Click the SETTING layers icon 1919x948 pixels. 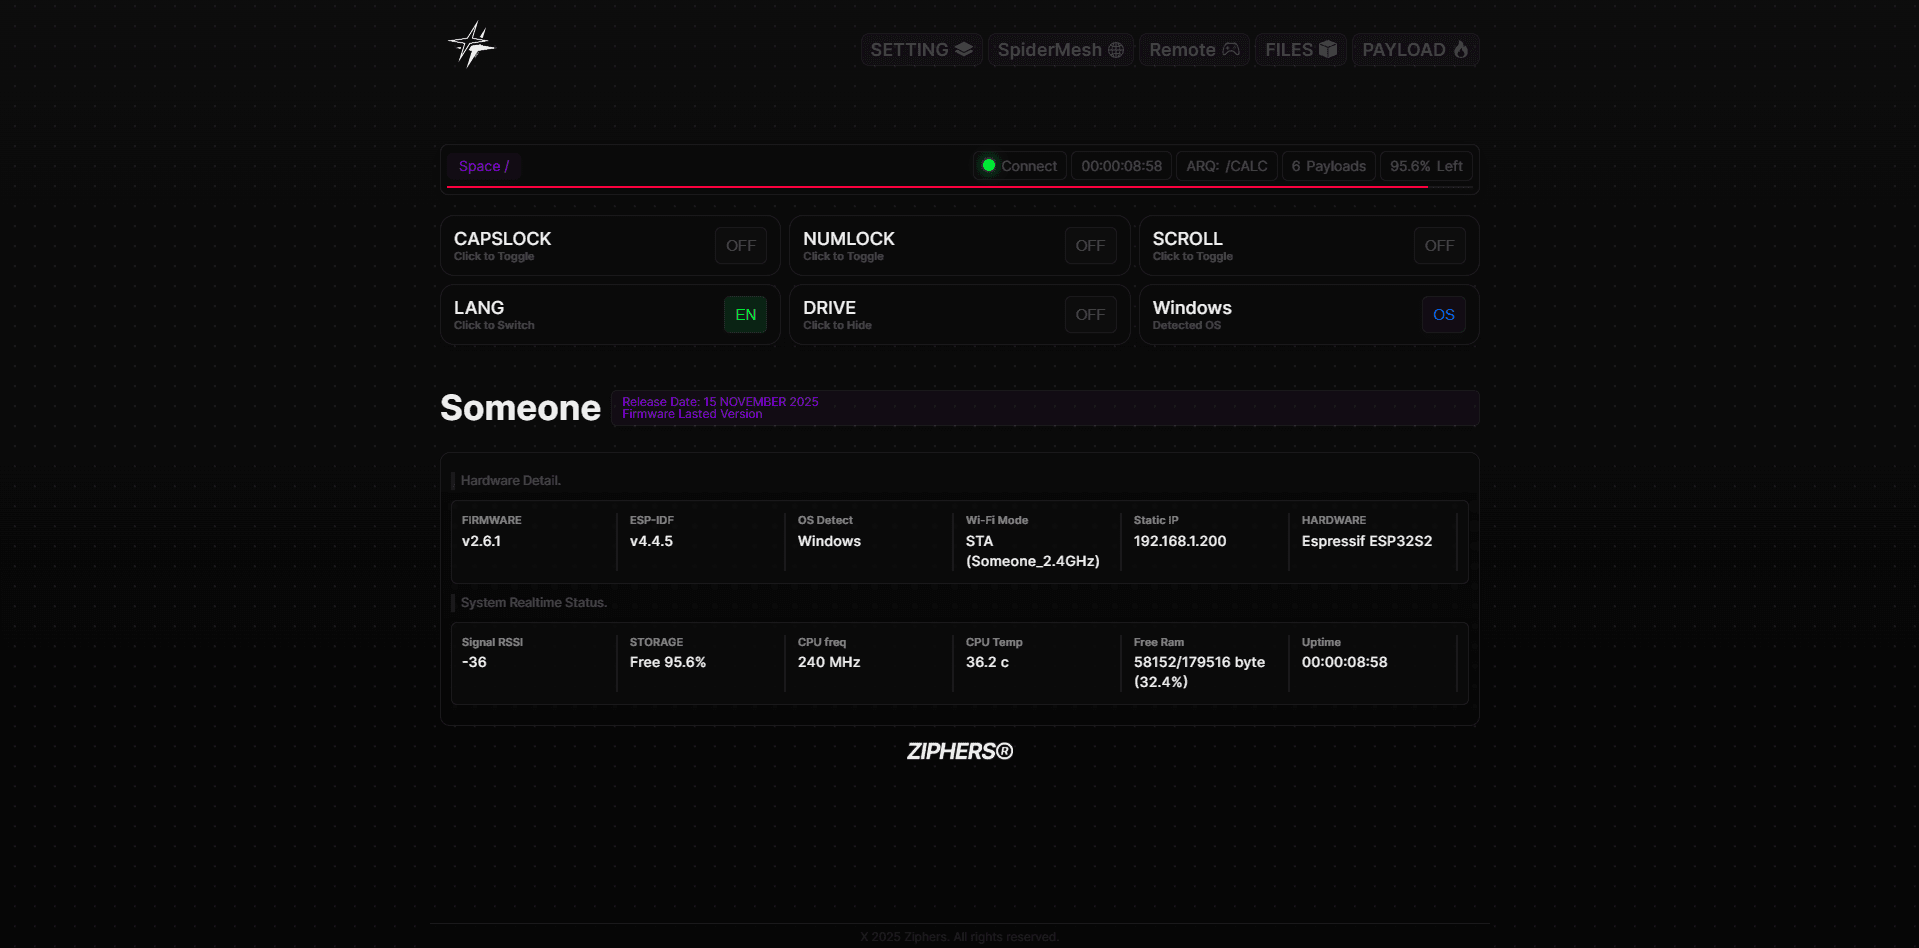pos(964,49)
